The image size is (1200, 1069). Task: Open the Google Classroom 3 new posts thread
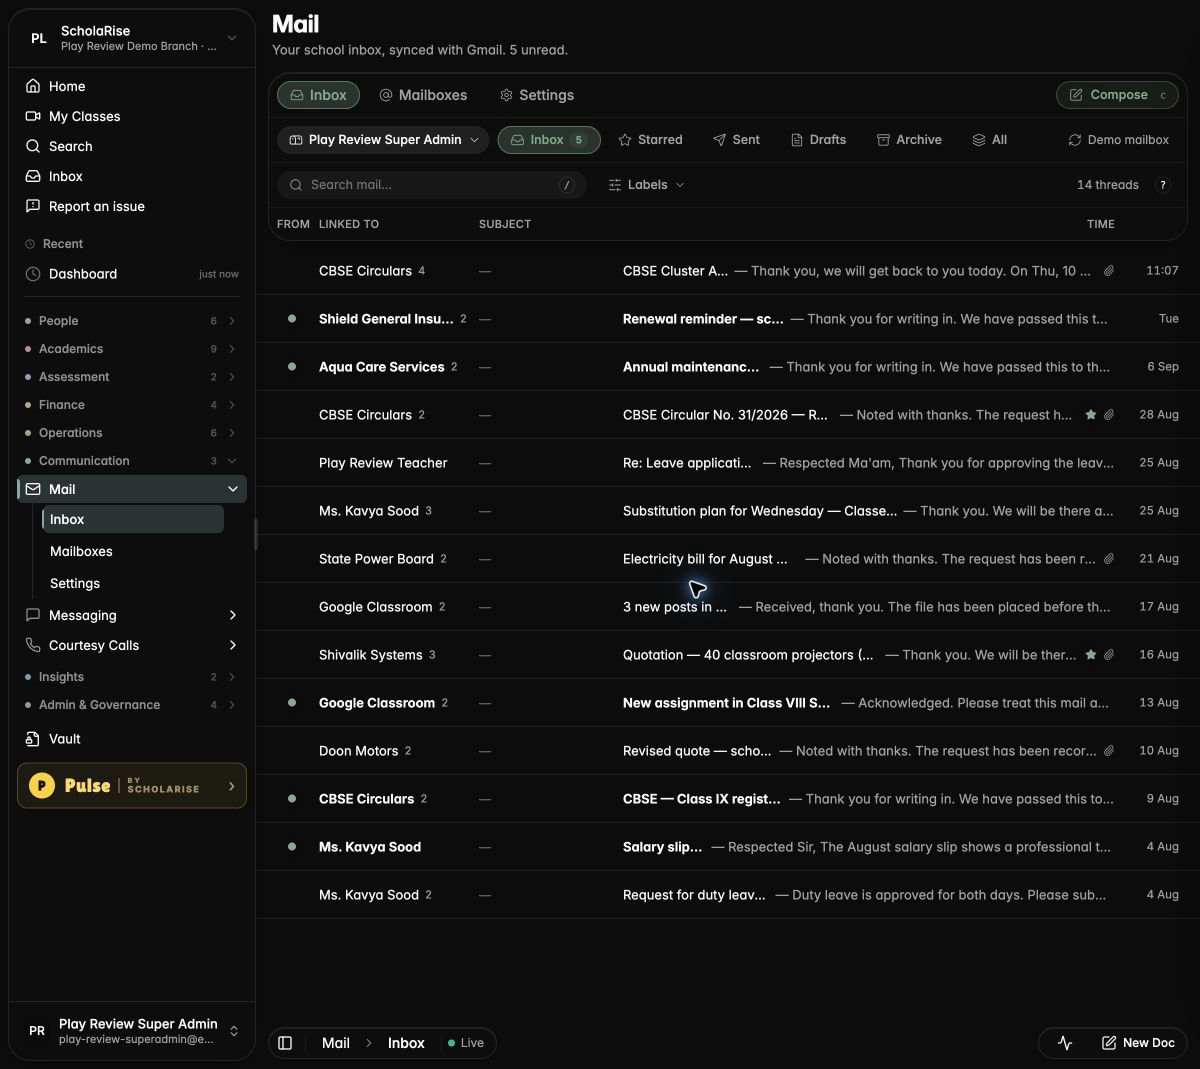pyautogui.click(x=728, y=607)
